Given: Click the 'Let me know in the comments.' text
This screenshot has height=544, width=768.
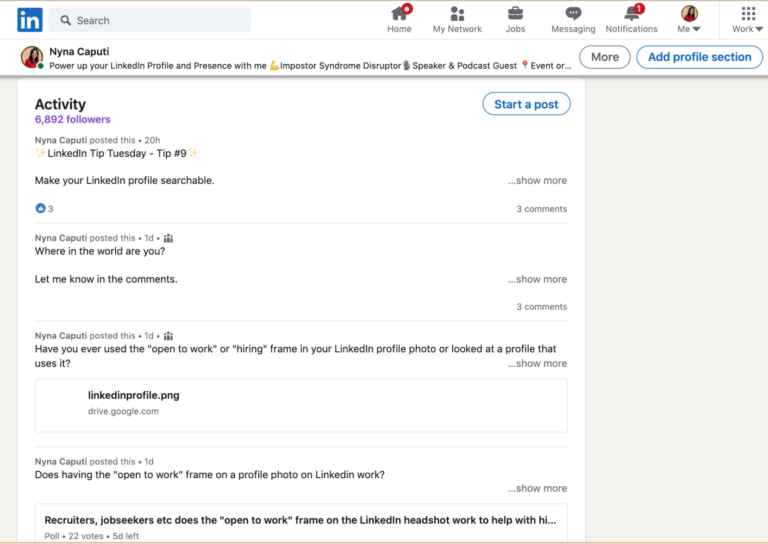Looking at the screenshot, I should pos(106,279).
